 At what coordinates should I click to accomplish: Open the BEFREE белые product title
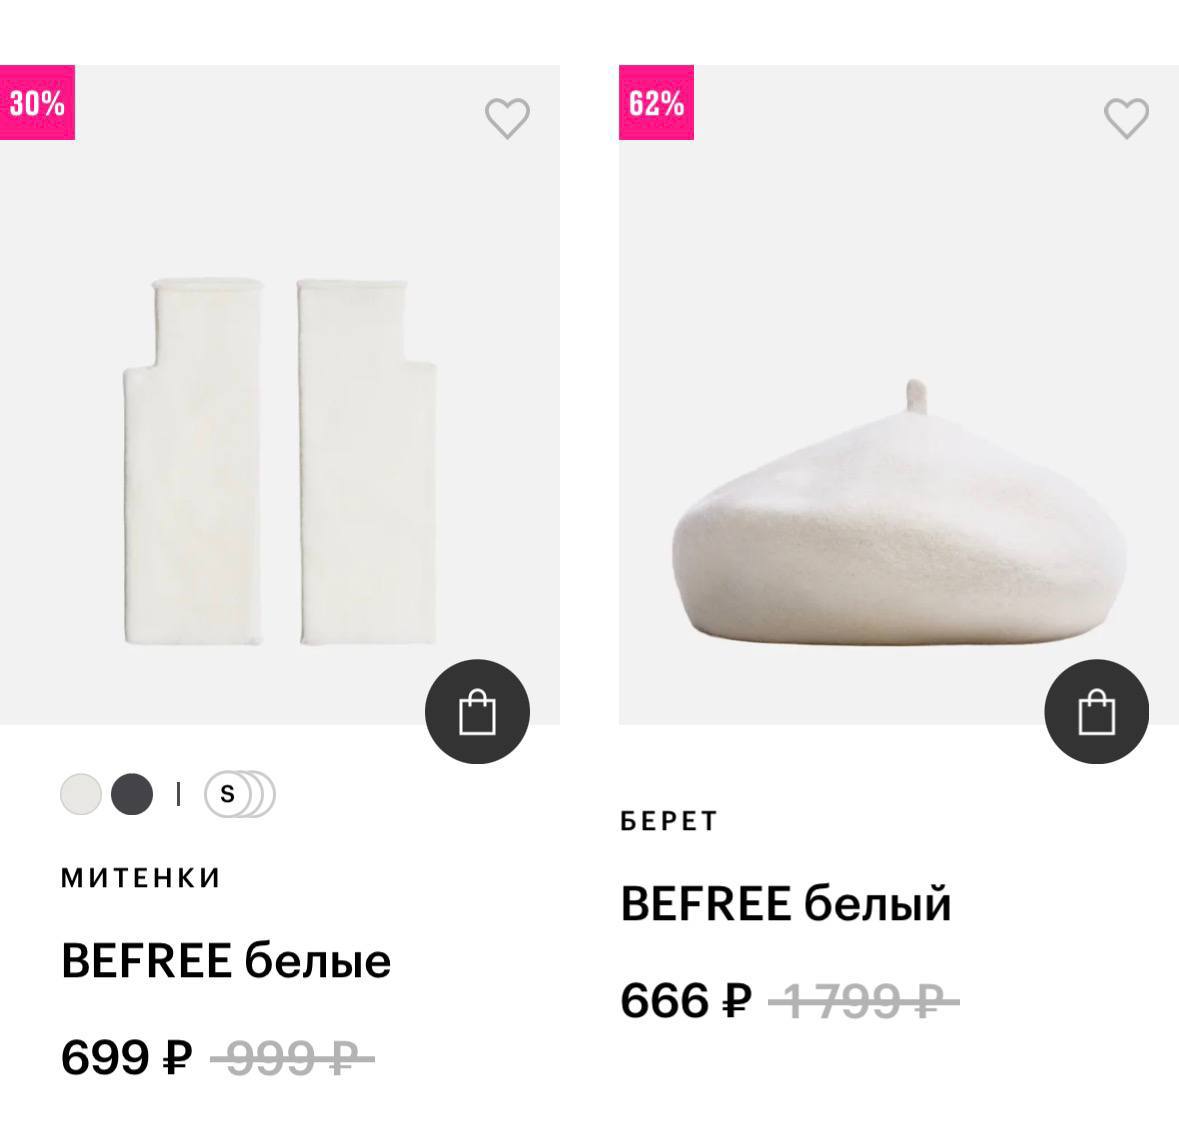[226, 961]
